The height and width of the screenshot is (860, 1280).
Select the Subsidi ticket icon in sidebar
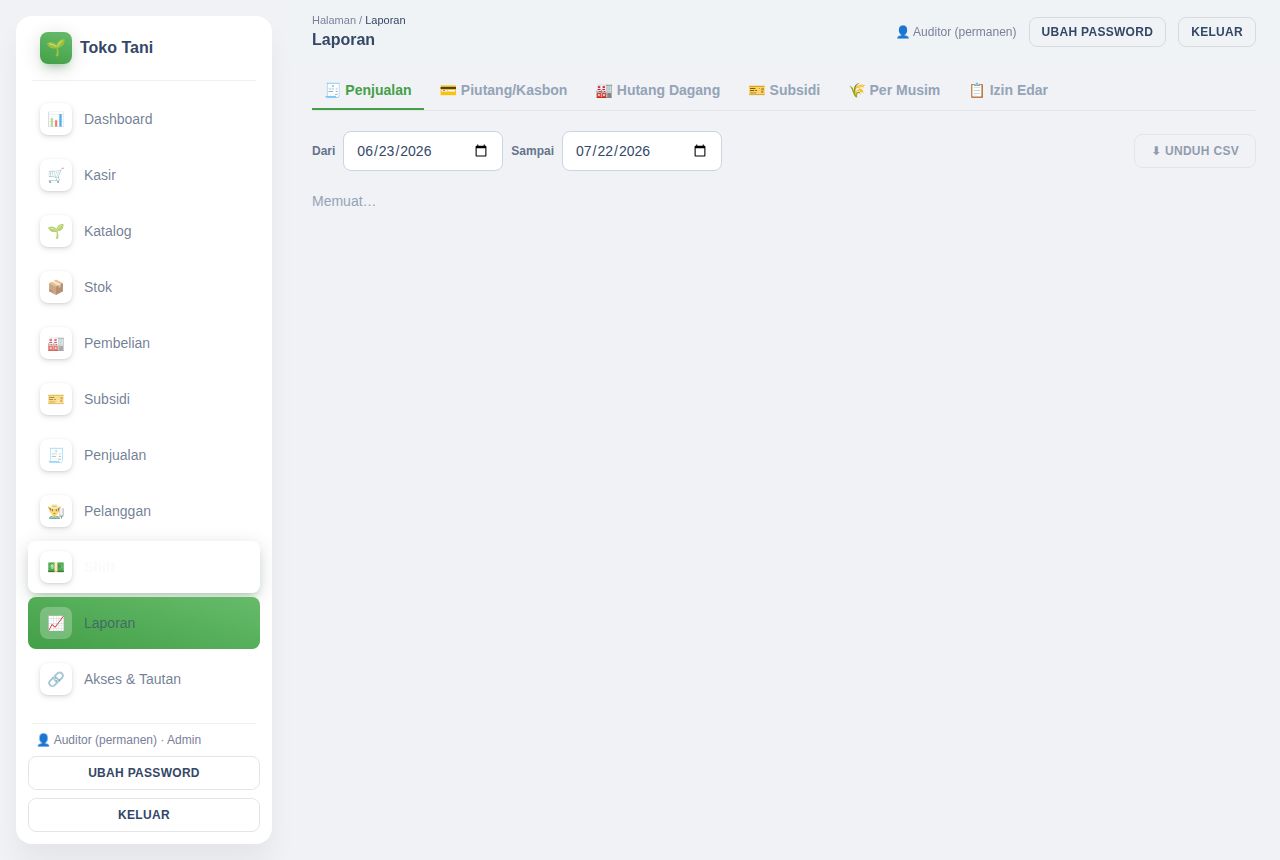[56, 399]
